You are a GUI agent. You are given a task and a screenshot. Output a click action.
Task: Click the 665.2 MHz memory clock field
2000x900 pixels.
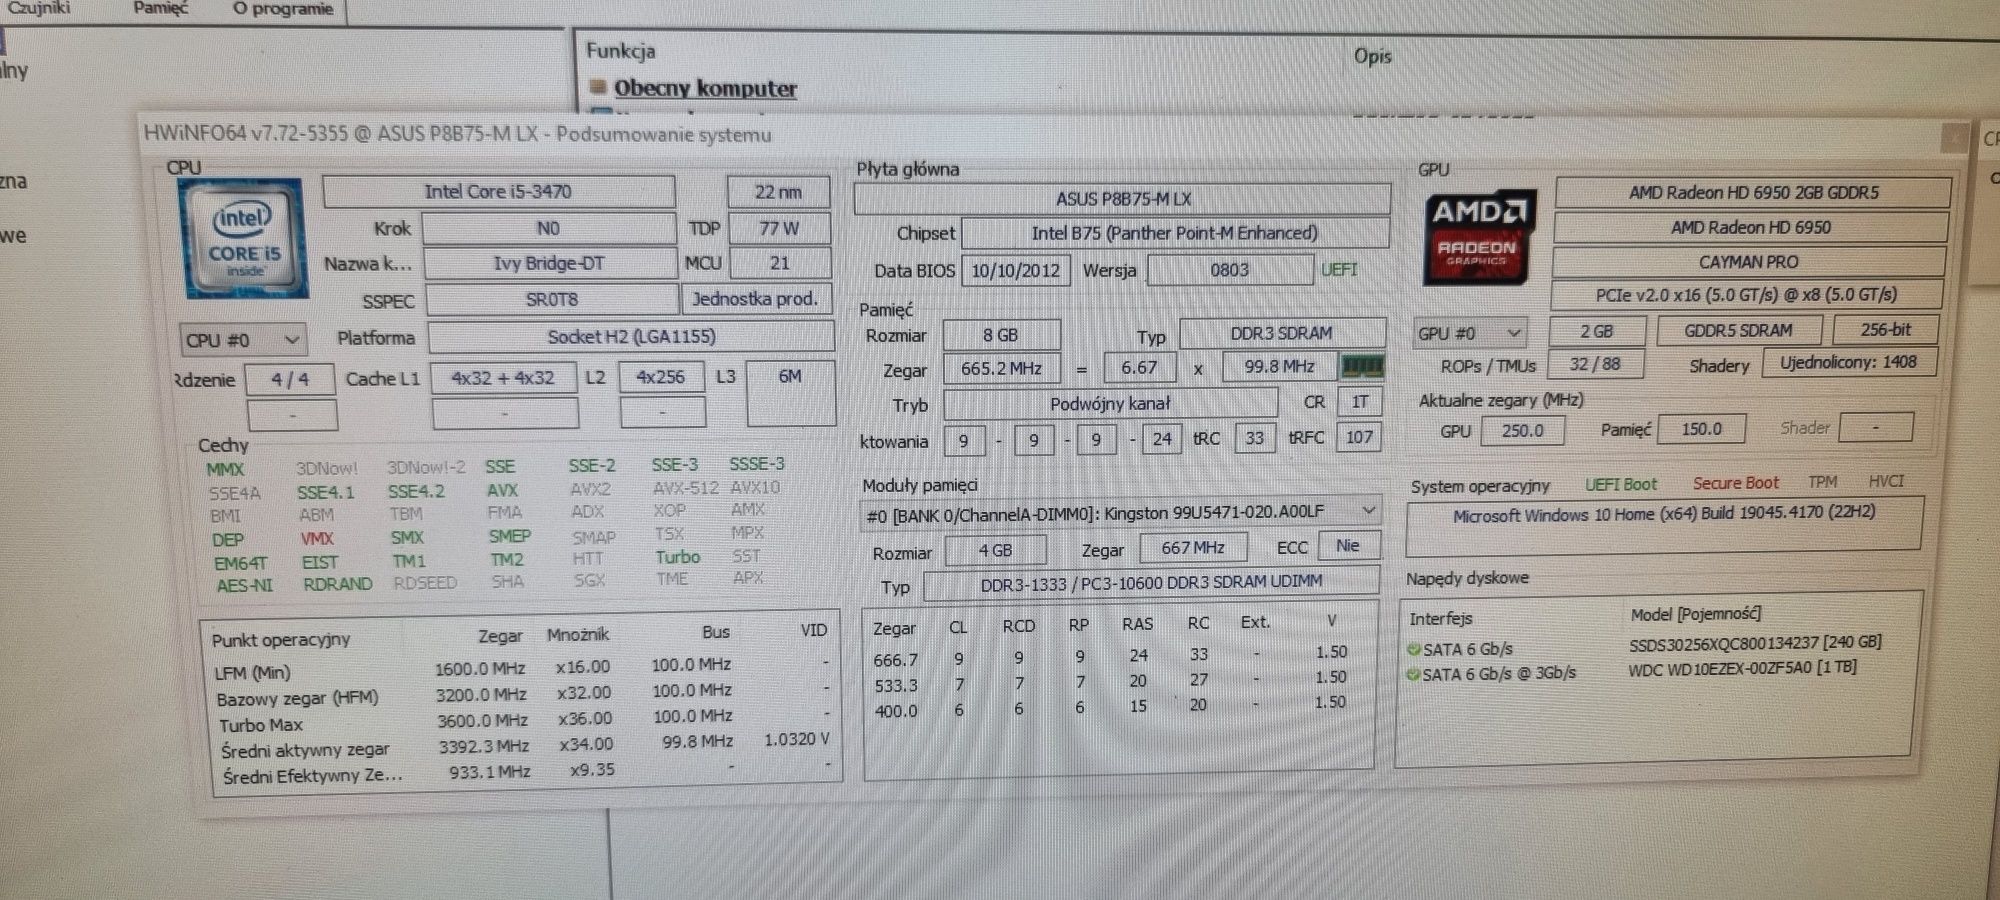(x=1002, y=368)
